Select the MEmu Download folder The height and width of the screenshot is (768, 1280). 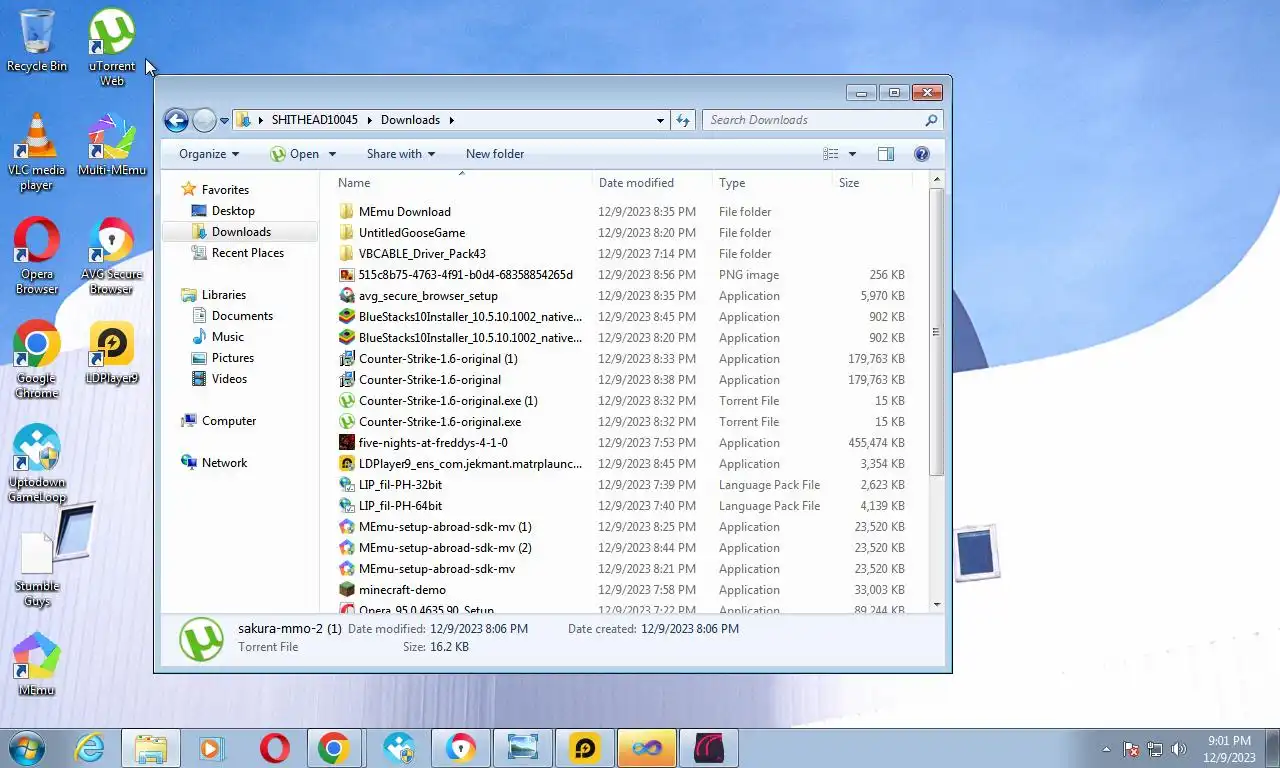(x=404, y=212)
